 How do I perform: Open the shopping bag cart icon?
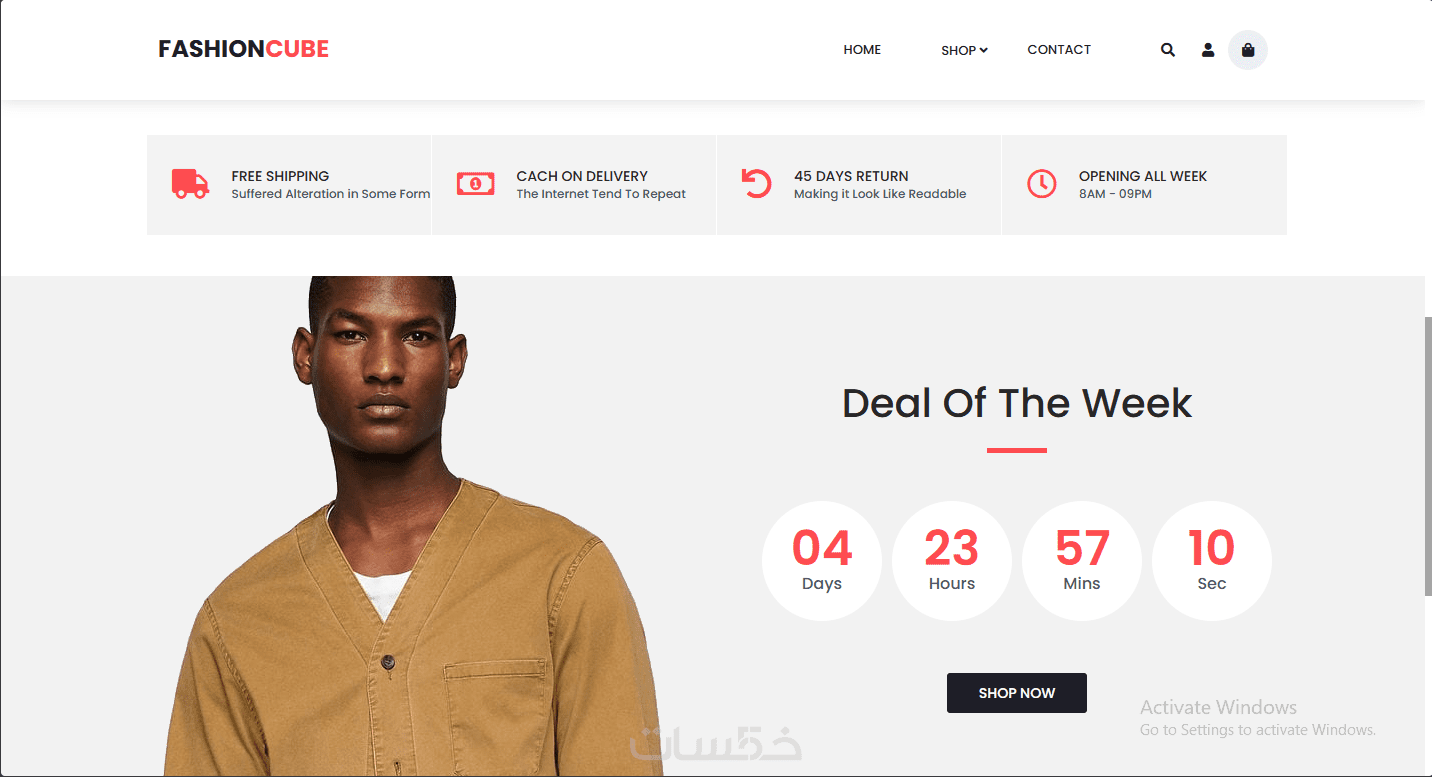[1248, 50]
